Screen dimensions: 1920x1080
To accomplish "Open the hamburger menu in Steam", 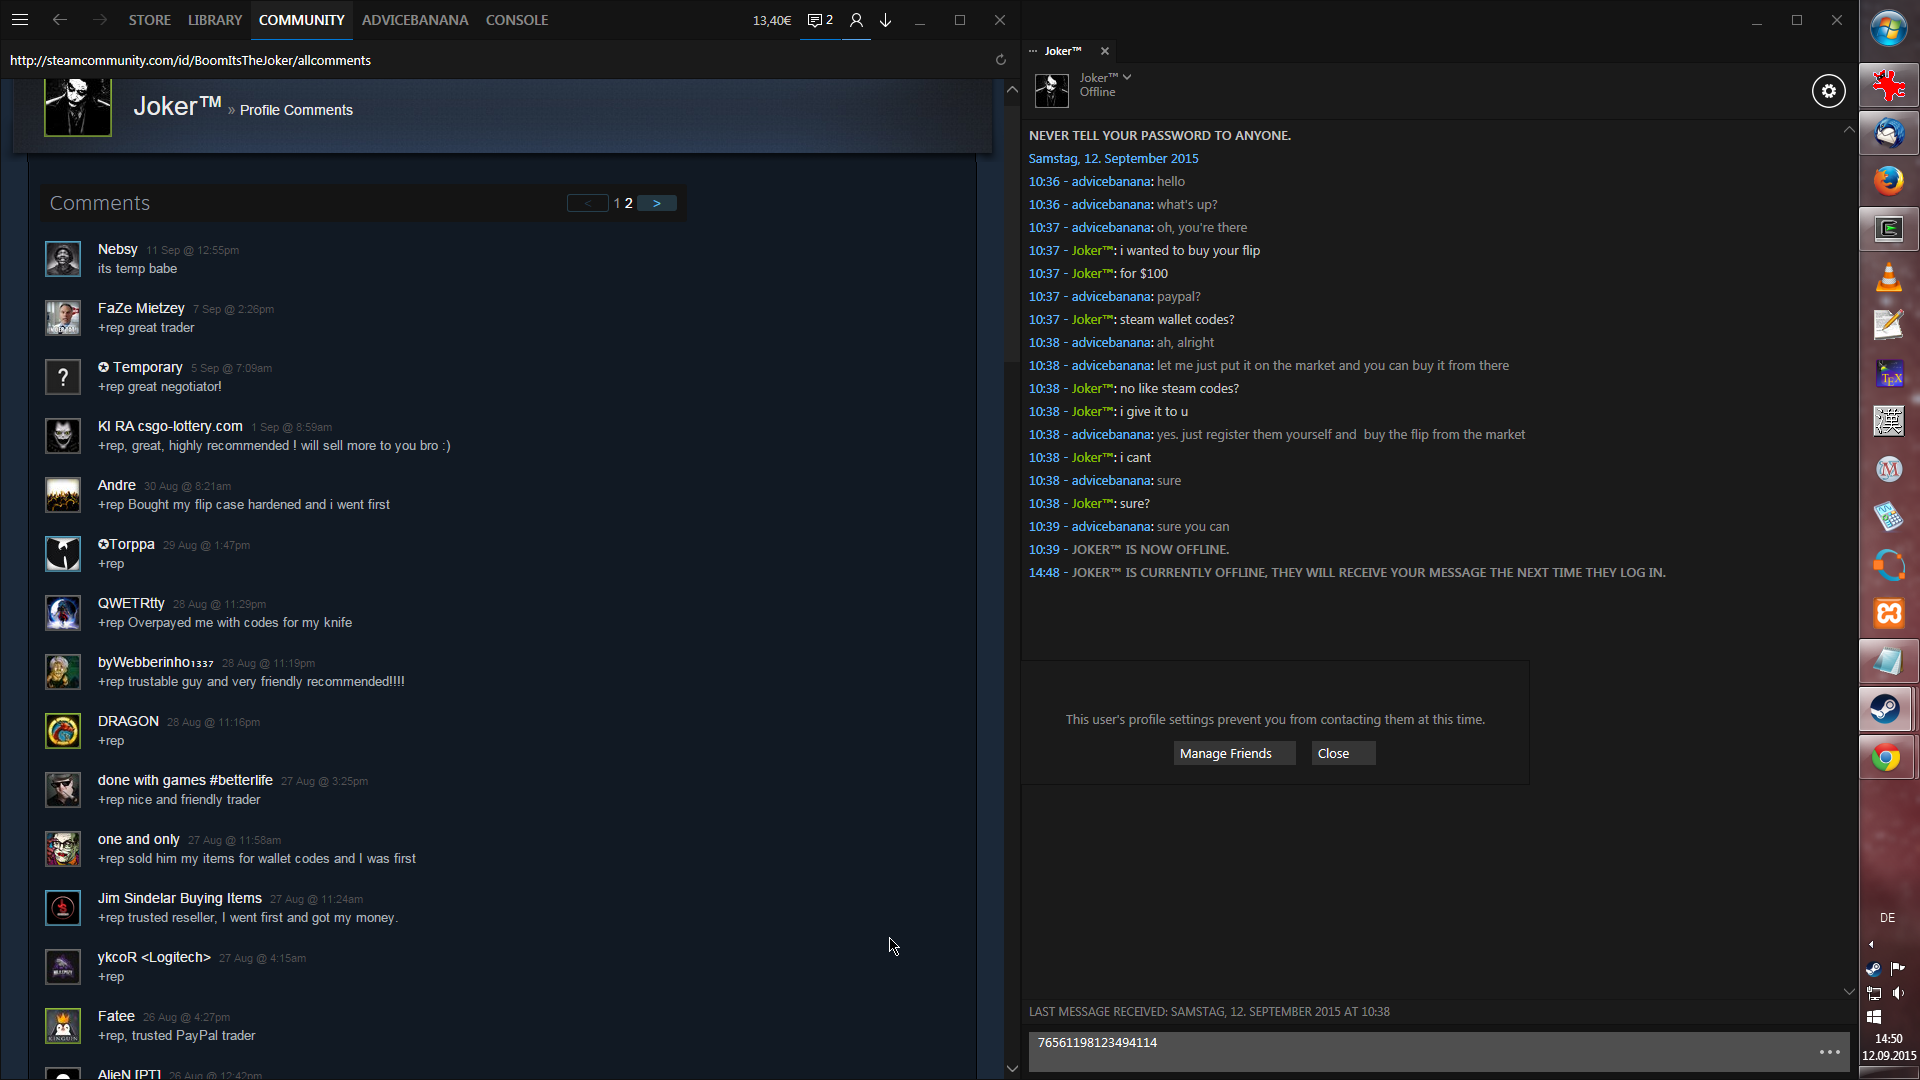I will pos(20,20).
